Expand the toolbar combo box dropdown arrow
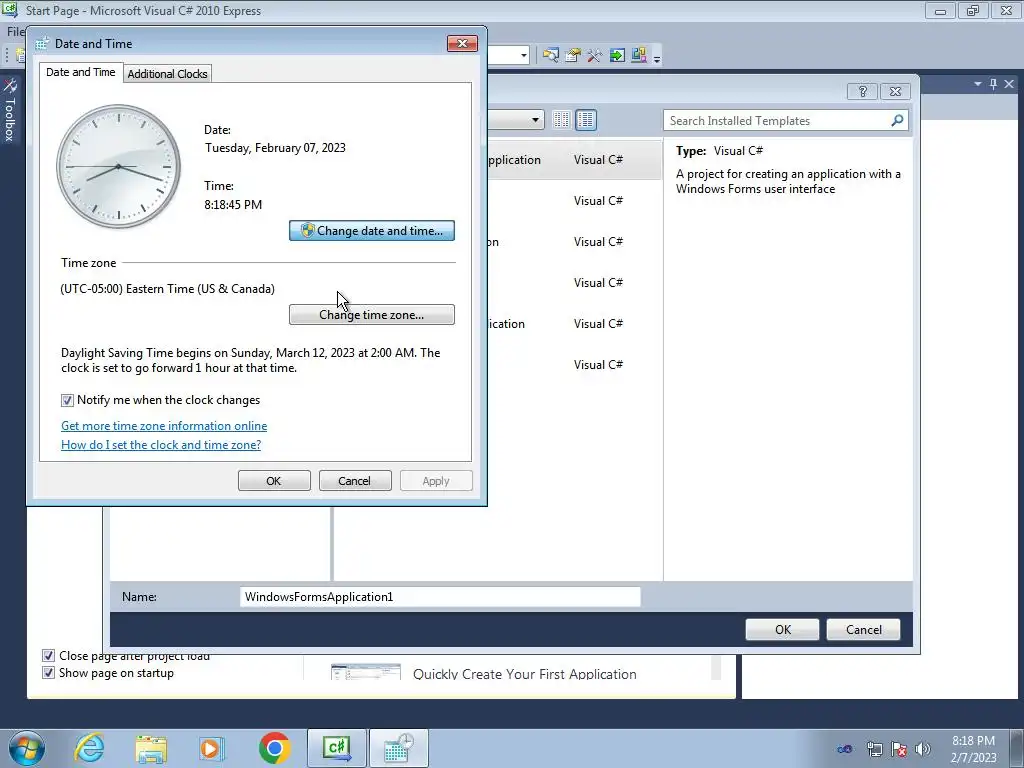The height and width of the screenshot is (768, 1024). pyautogui.click(x=523, y=56)
